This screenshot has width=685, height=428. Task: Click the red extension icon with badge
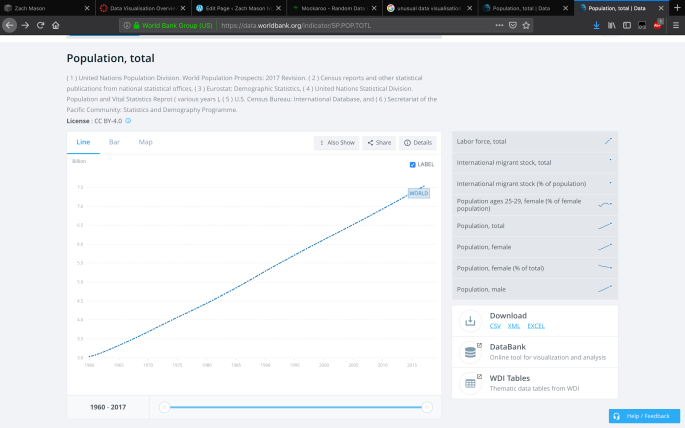(658, 24)
